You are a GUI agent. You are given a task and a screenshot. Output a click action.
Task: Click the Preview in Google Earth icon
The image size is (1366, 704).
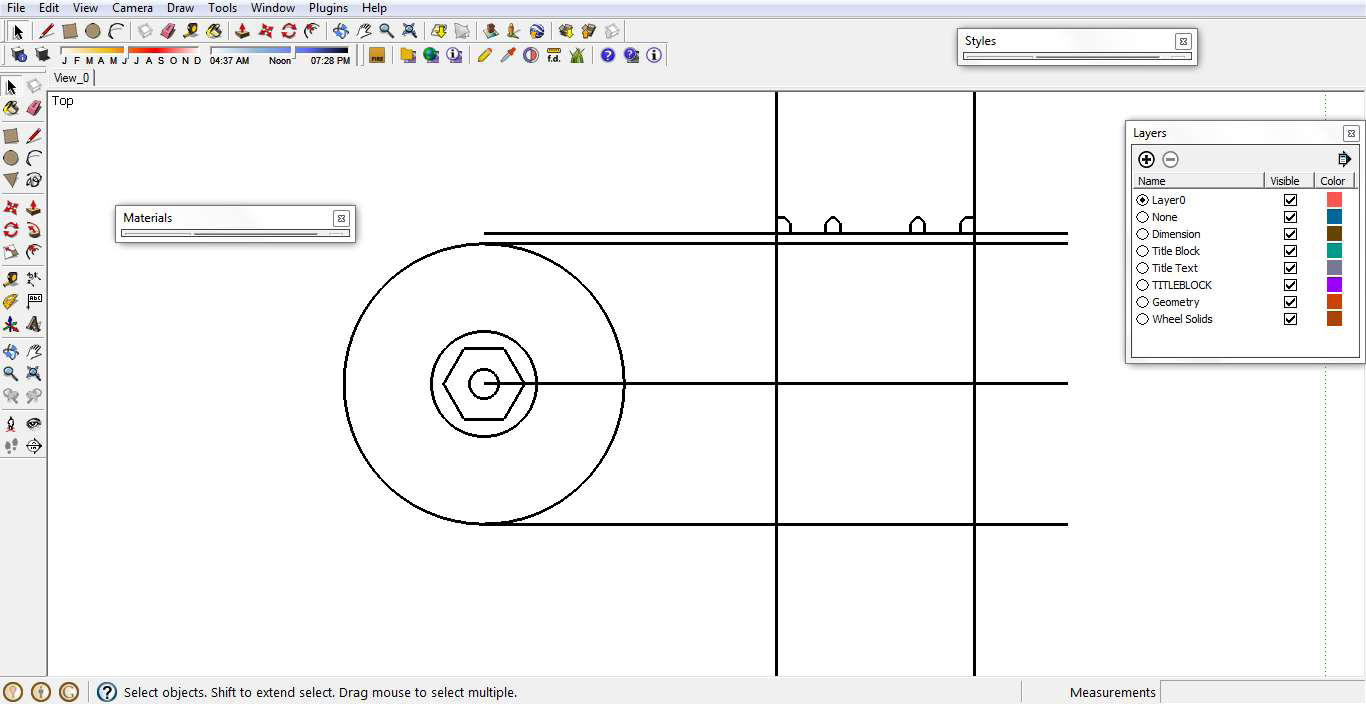pos(537,31)
